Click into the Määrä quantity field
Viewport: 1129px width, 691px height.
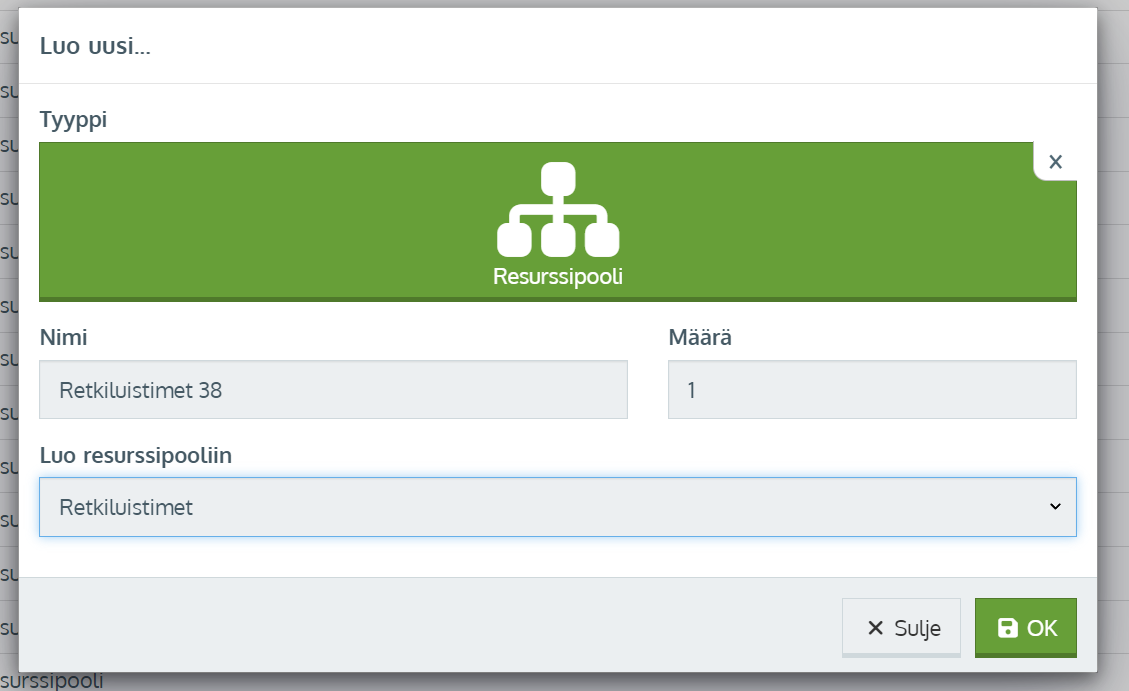871,390
